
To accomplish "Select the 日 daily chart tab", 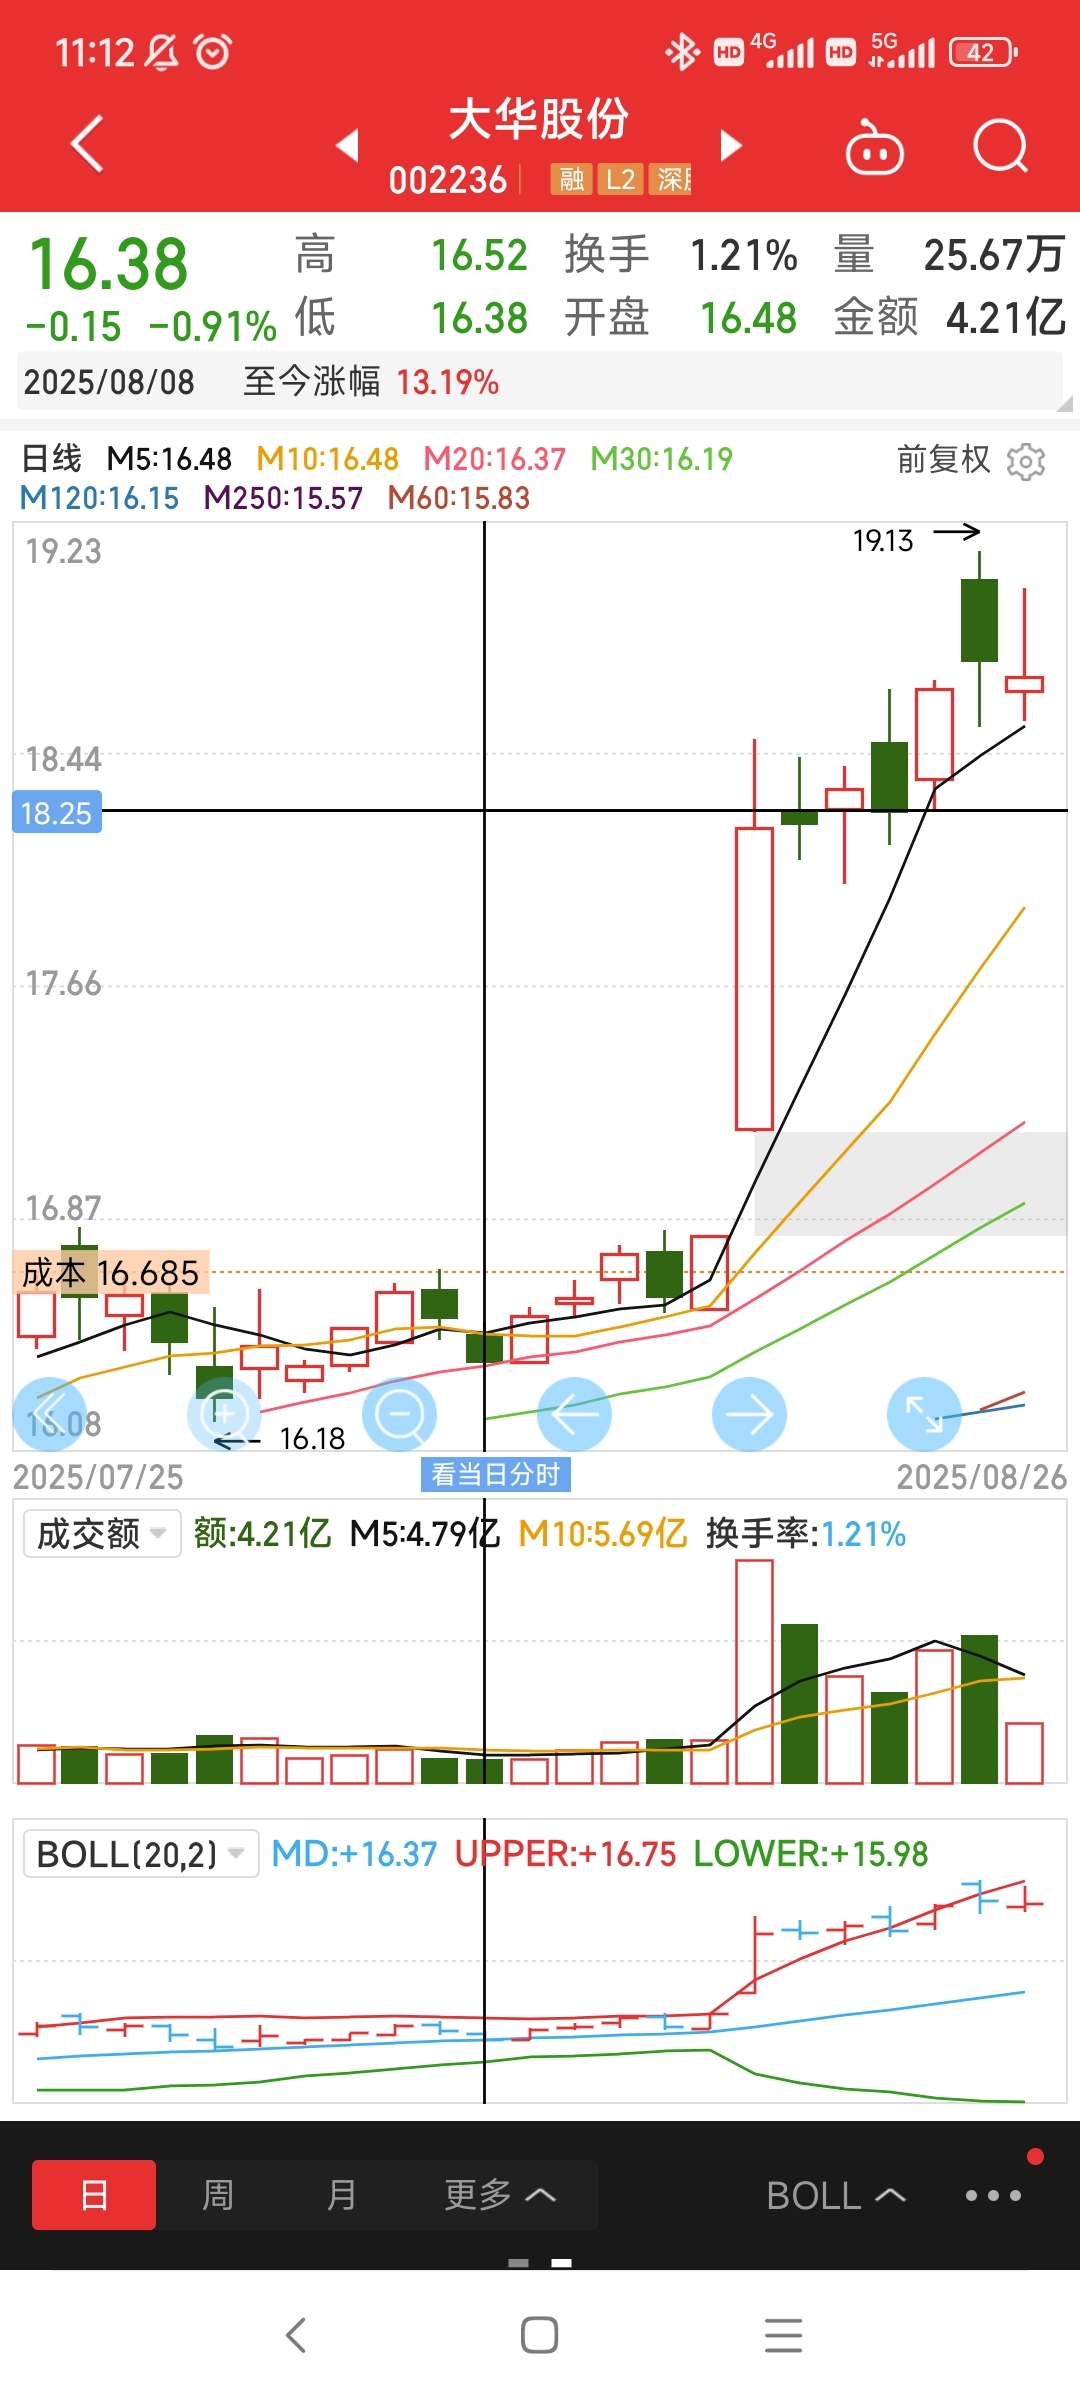I will tap(94, 2195).
